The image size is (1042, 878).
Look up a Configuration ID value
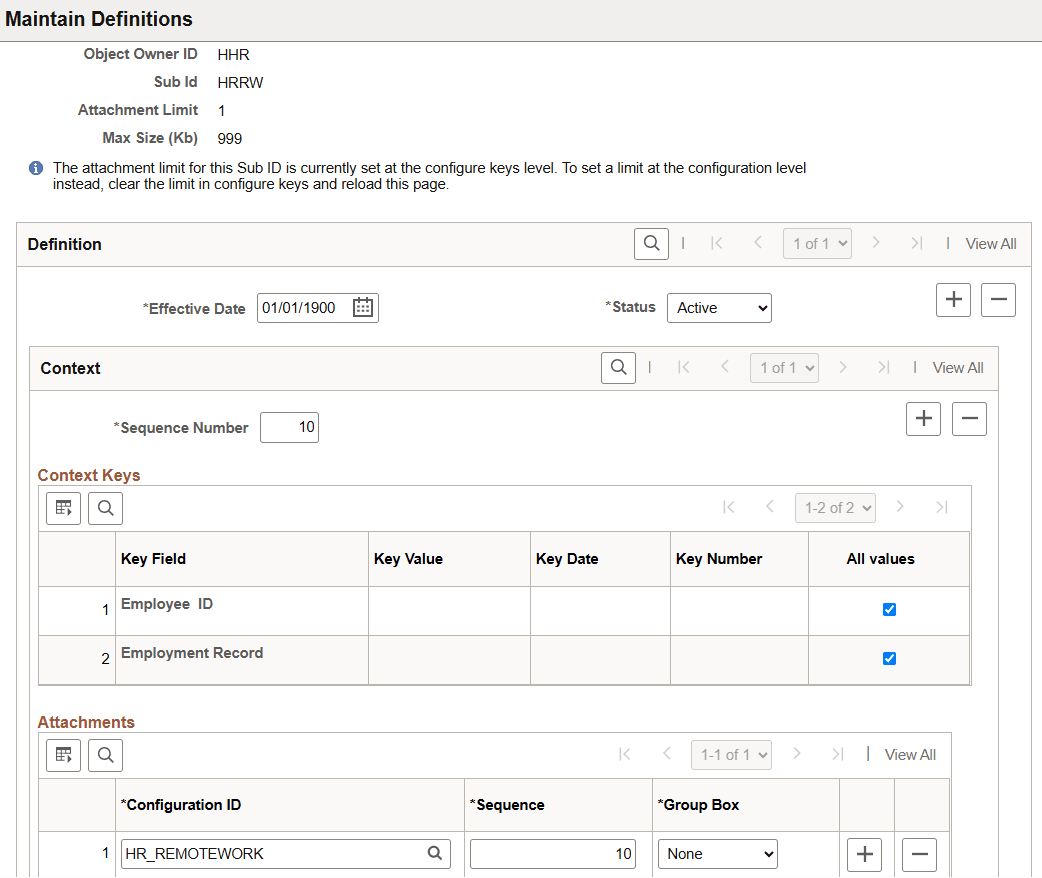pyautogui.click(x=434, y=853)
